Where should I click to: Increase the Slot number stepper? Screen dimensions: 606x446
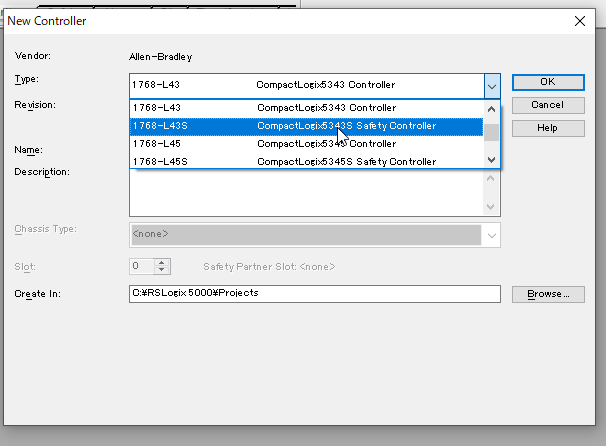pyautogui.click(x=162, y=262)
